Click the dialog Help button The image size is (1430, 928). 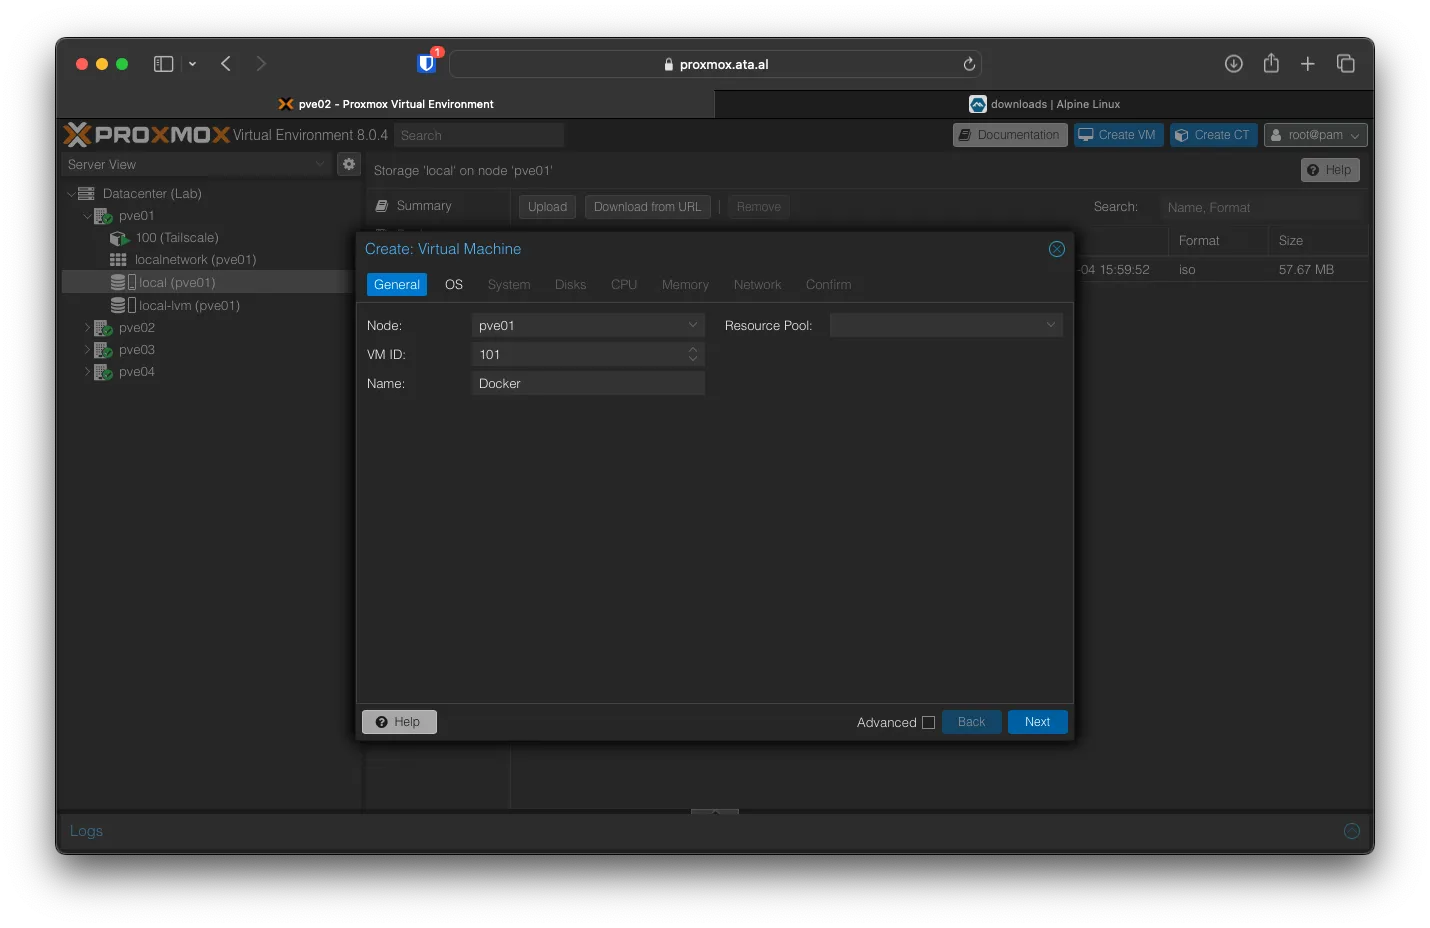[x=399, y=722]
